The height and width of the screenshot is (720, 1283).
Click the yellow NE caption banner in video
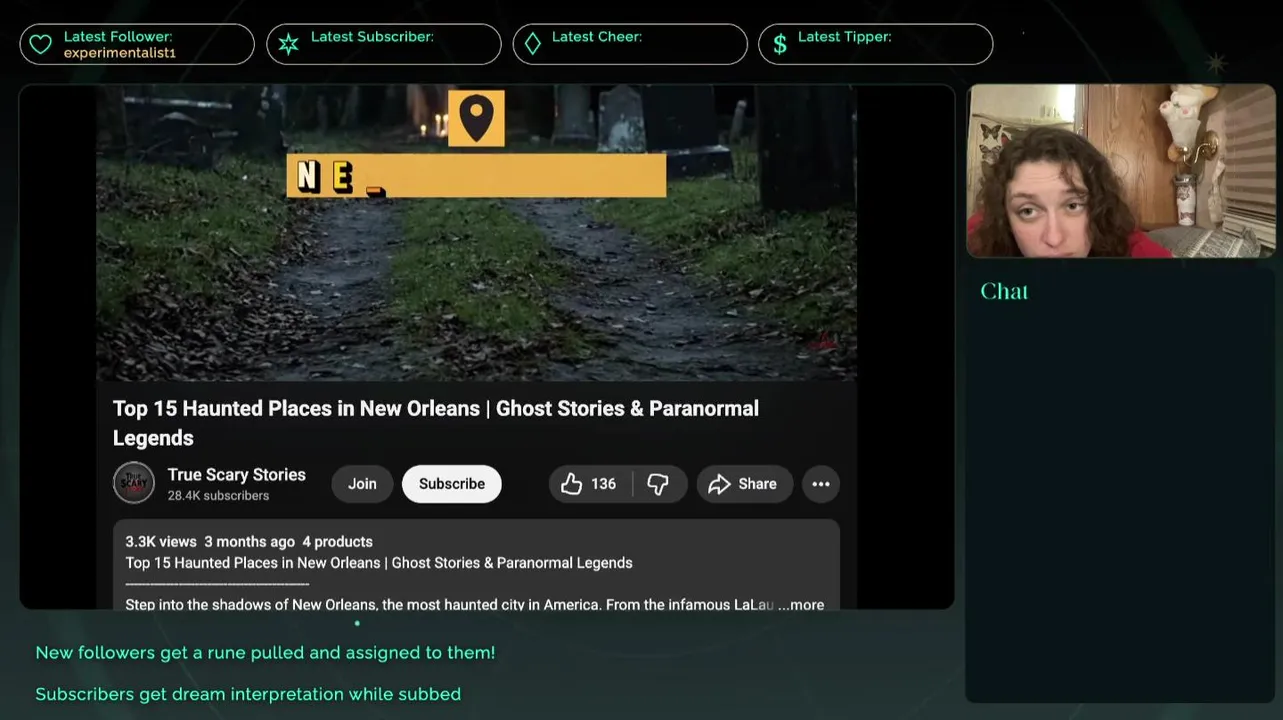[x=476, y=175]
